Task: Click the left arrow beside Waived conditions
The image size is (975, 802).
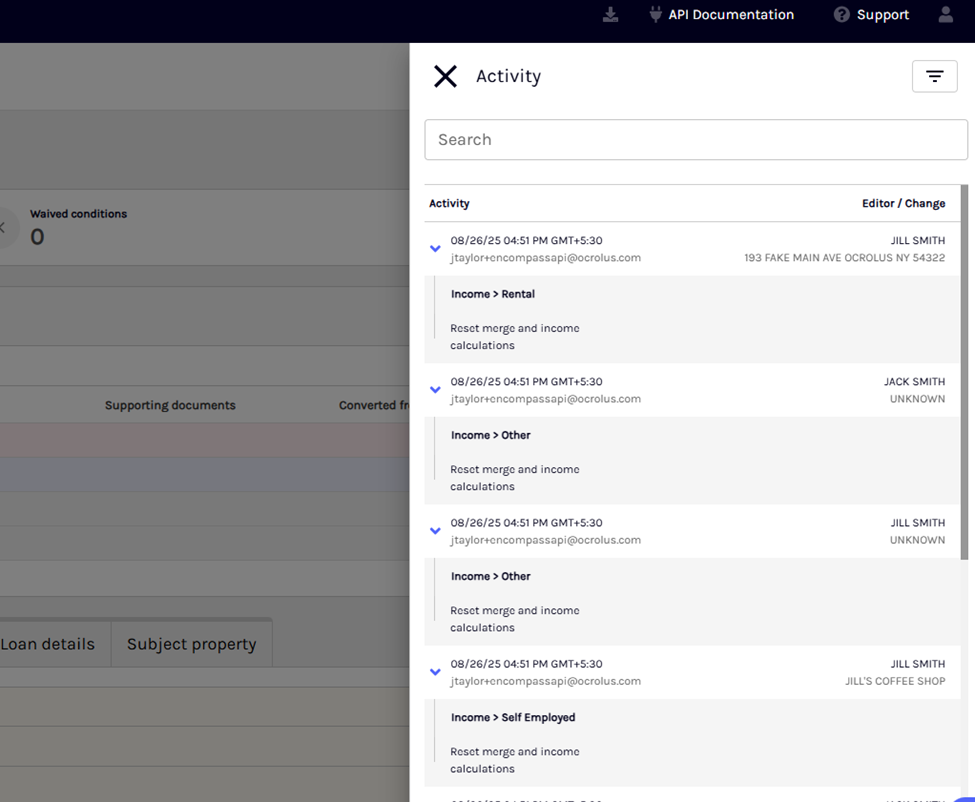Action: (x=2, y=228)
